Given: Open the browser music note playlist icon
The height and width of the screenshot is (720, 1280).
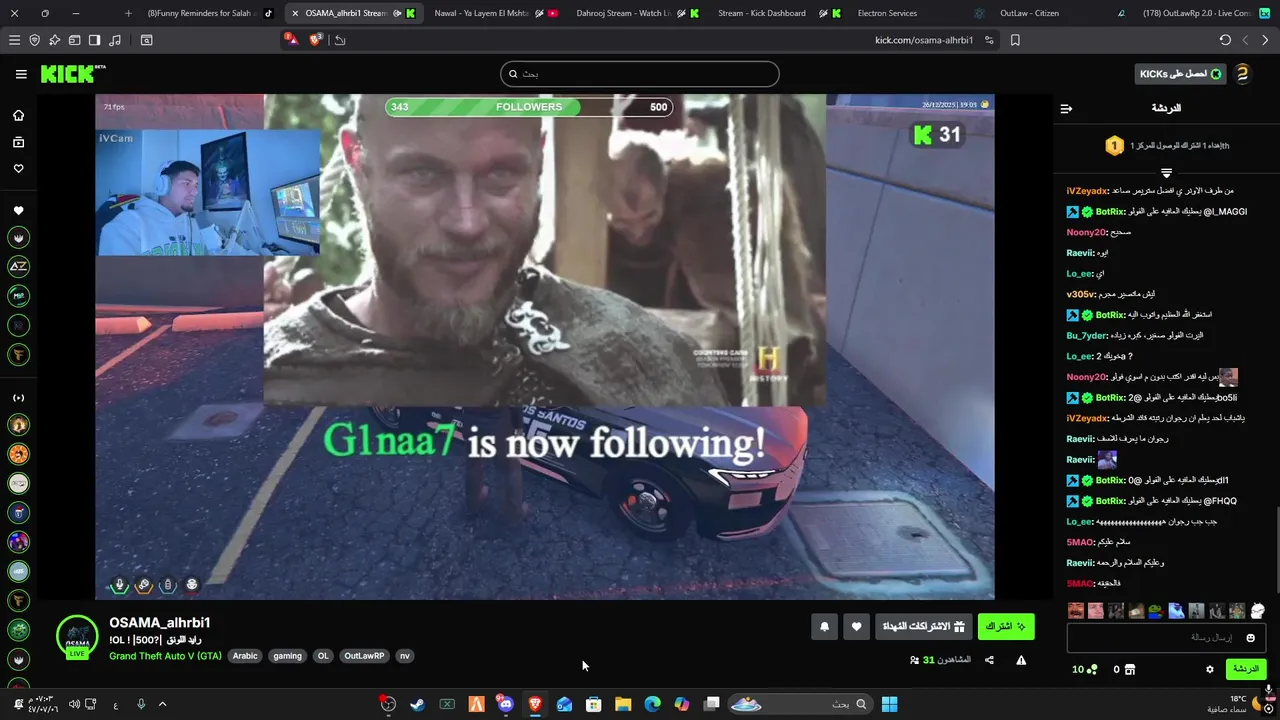Looking at the screenshot, I should click(x=114, y=40).
